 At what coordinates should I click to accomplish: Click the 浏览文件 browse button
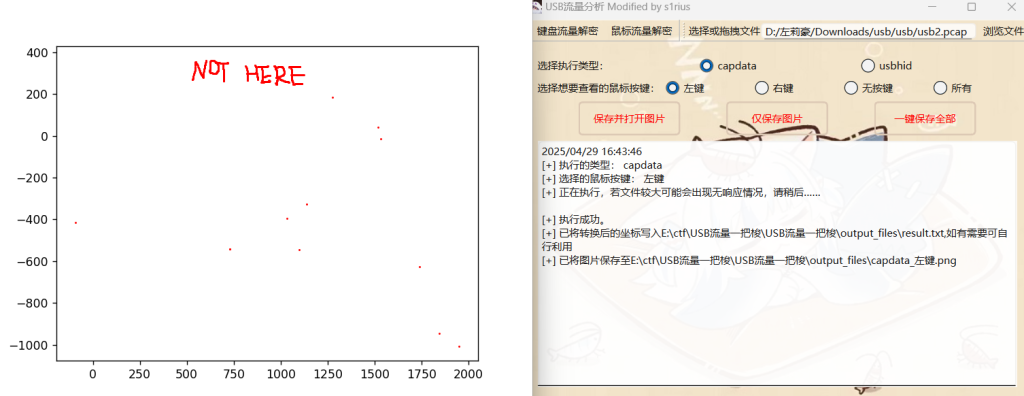pos(1003,31)
